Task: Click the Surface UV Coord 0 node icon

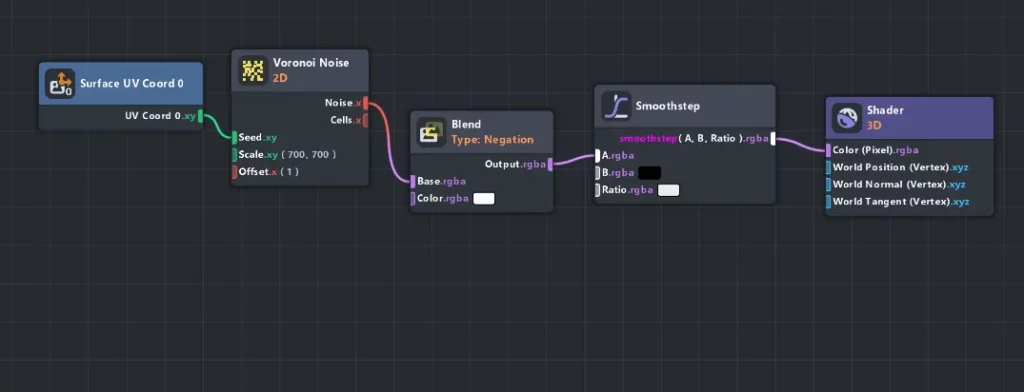Action: click(59, 84)
